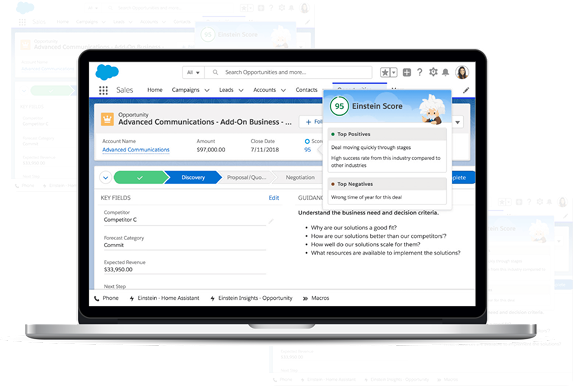Viewport: 574px width, 386px height.
Task: Expand the Campaigns tab chevron
Action: click(x=207, y=90)
